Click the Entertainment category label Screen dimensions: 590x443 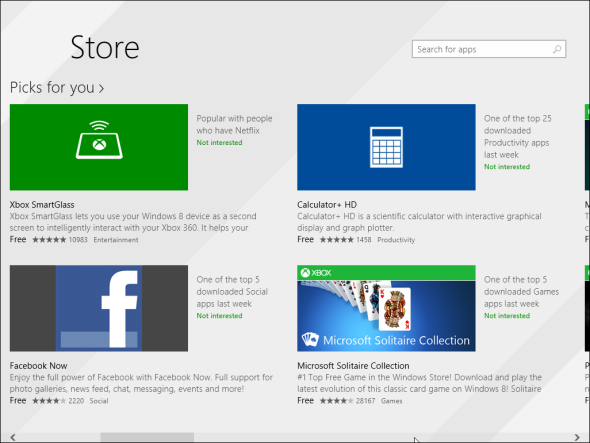coord(116,240)
